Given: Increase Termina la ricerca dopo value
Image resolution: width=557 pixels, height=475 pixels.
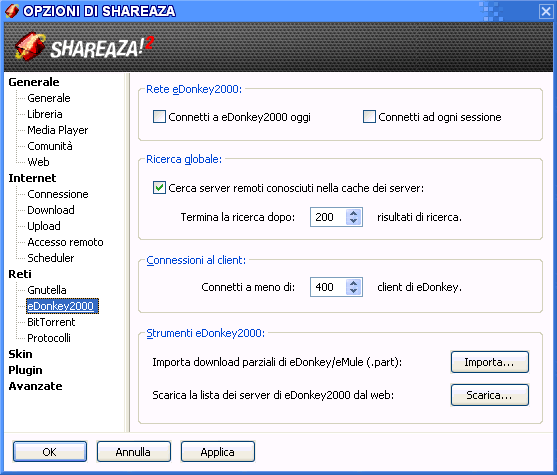Looking at the screenshot, I should (353, 213).
